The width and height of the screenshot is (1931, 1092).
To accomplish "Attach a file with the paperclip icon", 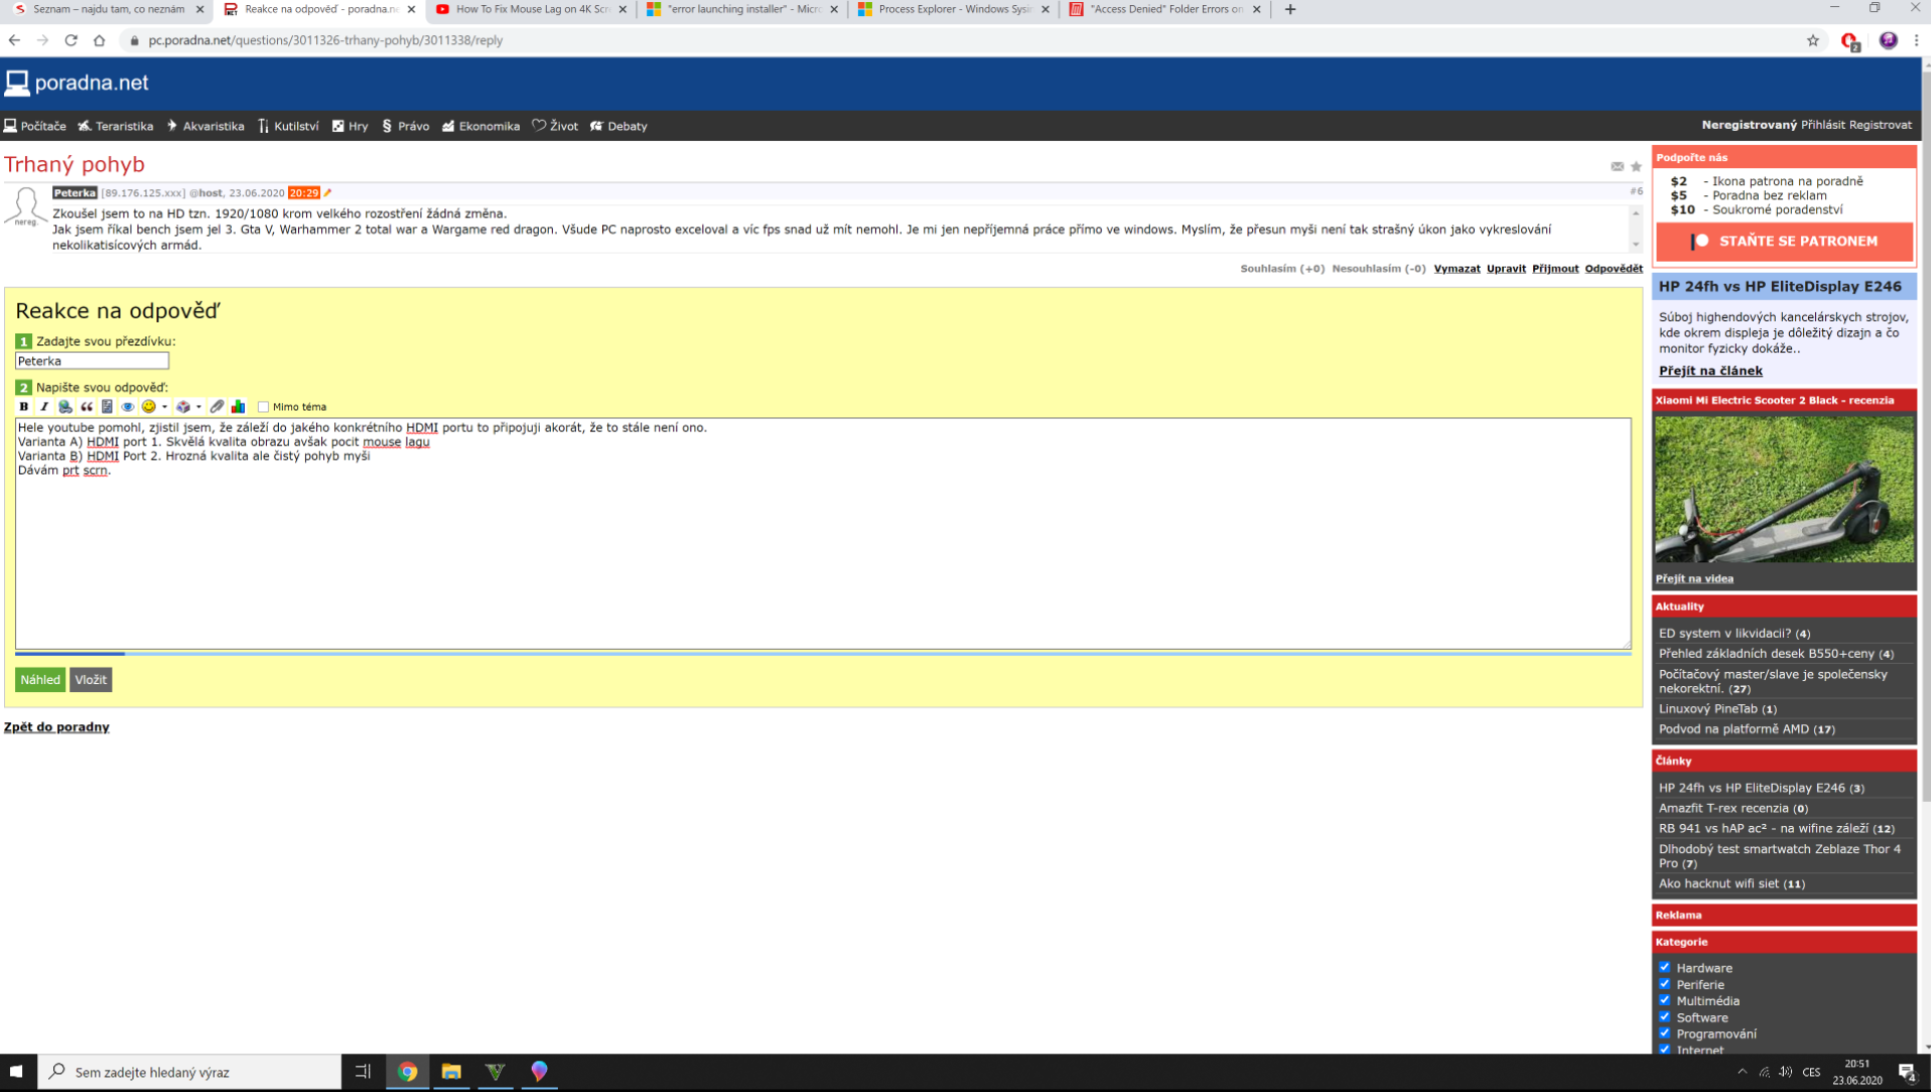I will [x=217, y=407].
